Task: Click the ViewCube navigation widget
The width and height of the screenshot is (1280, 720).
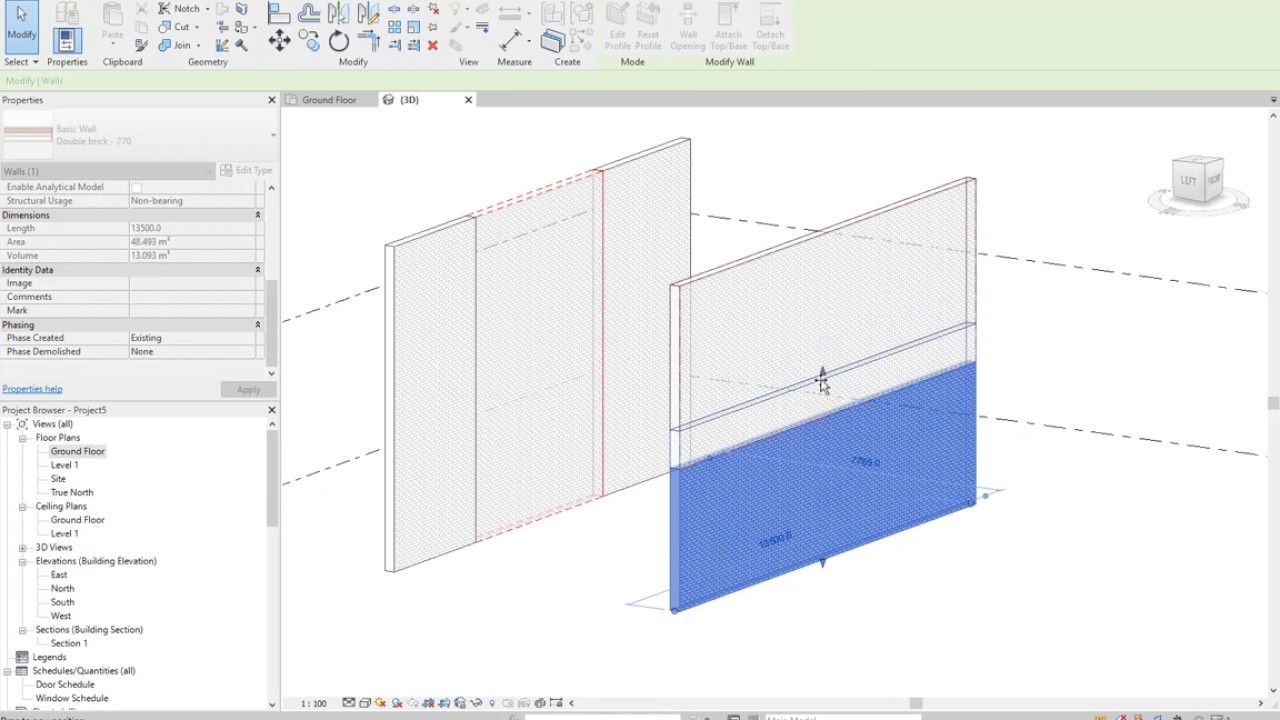Action: click(x=1198, y=184)
